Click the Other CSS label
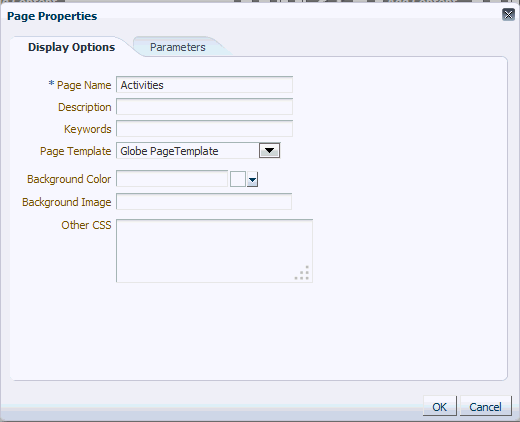Screen dimensions: 520x422 (x=86, y=225)
